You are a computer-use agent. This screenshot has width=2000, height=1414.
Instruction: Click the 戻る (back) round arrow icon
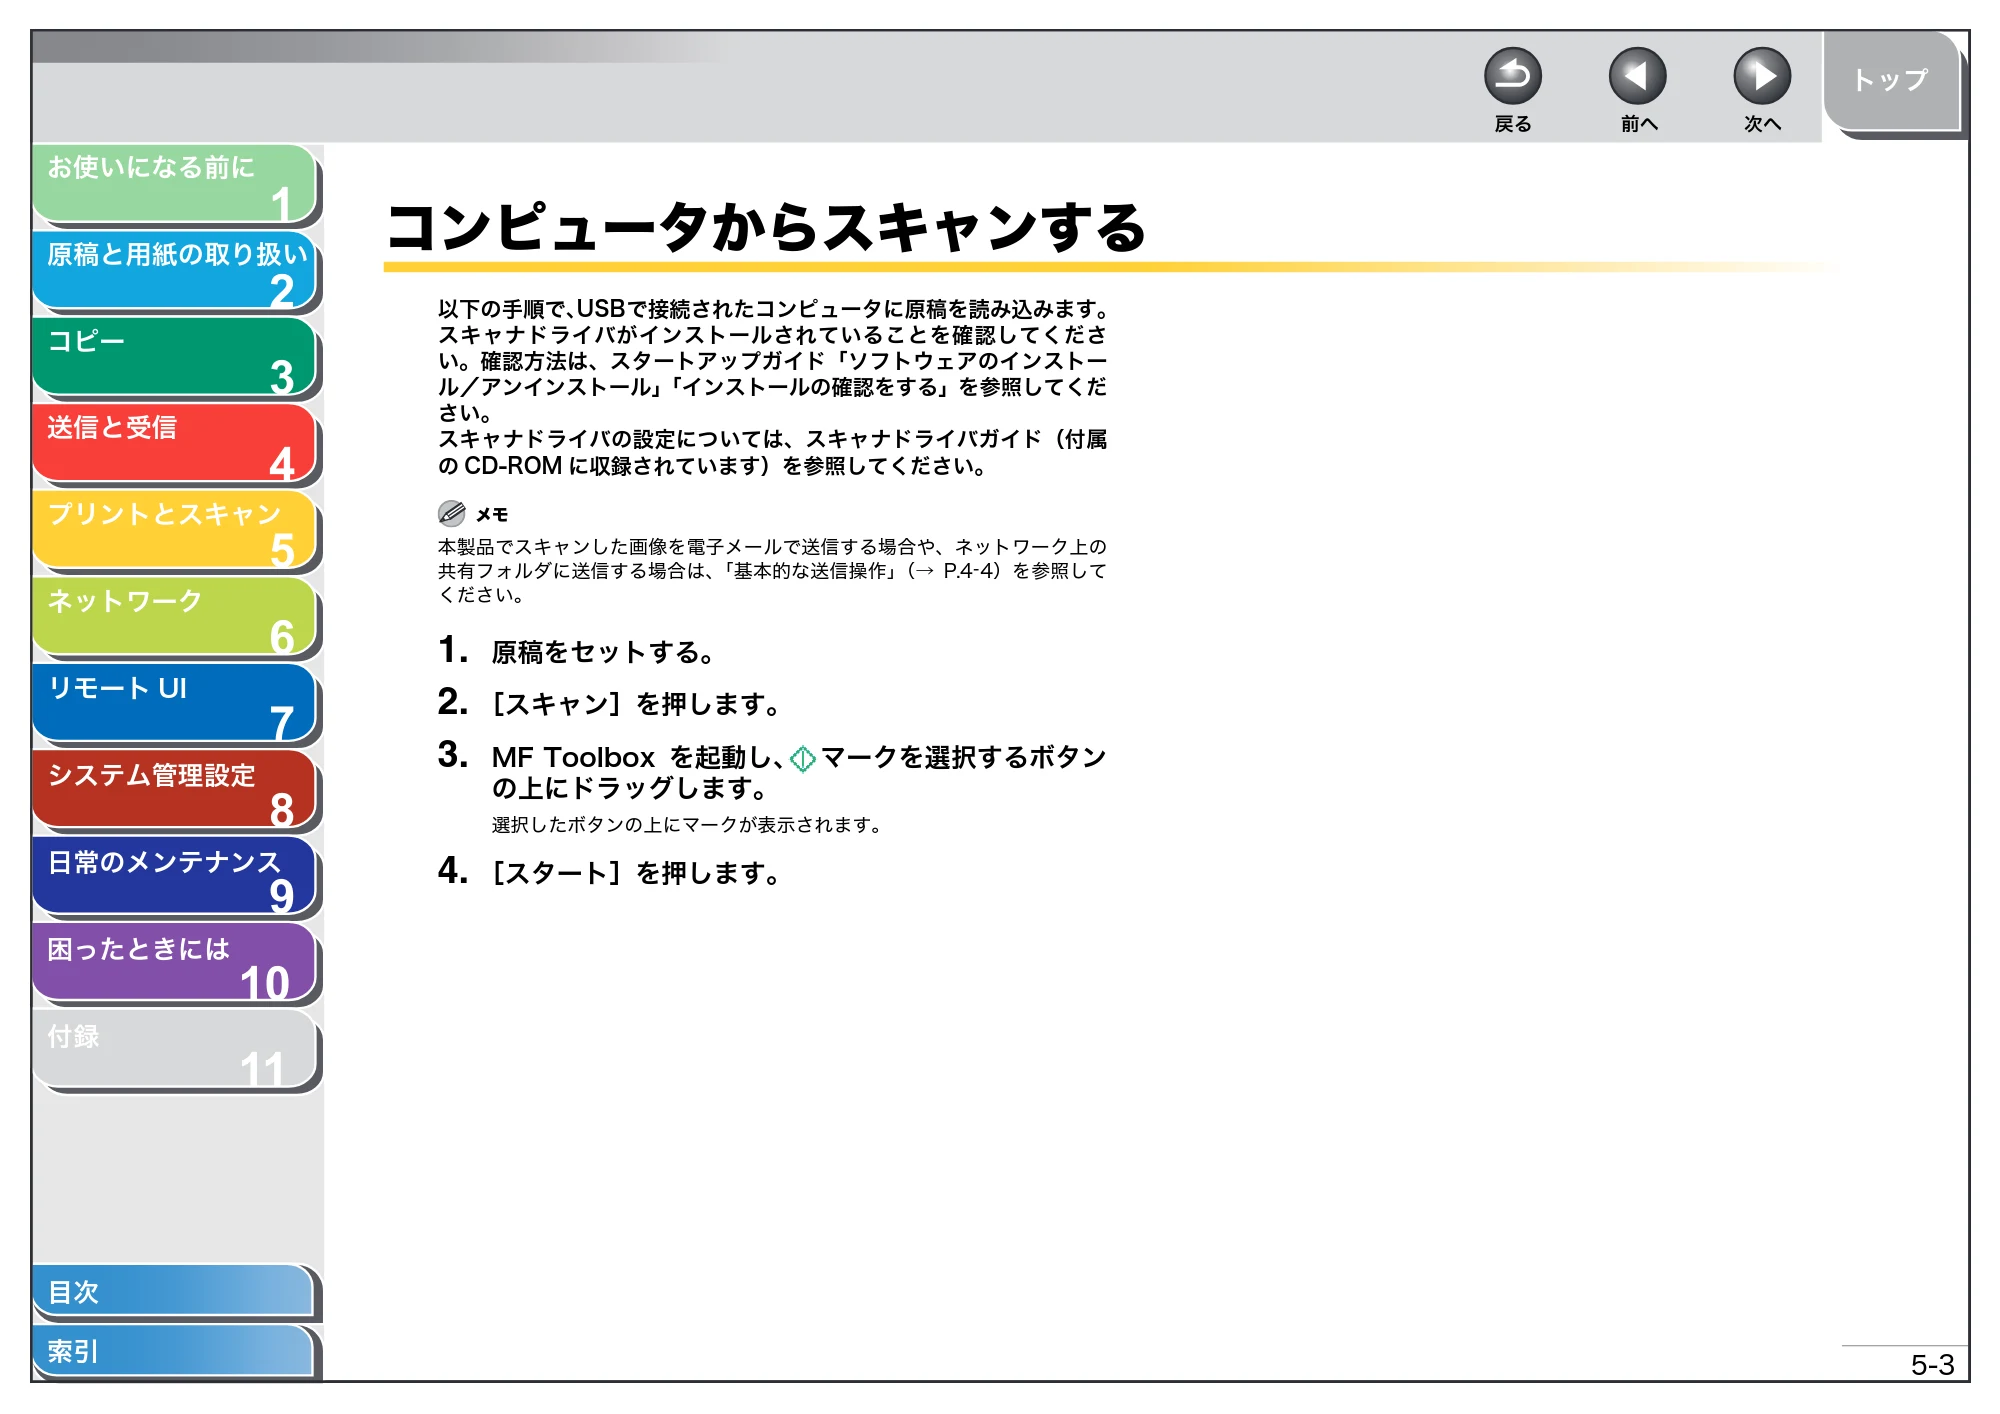click(1512, 76)
